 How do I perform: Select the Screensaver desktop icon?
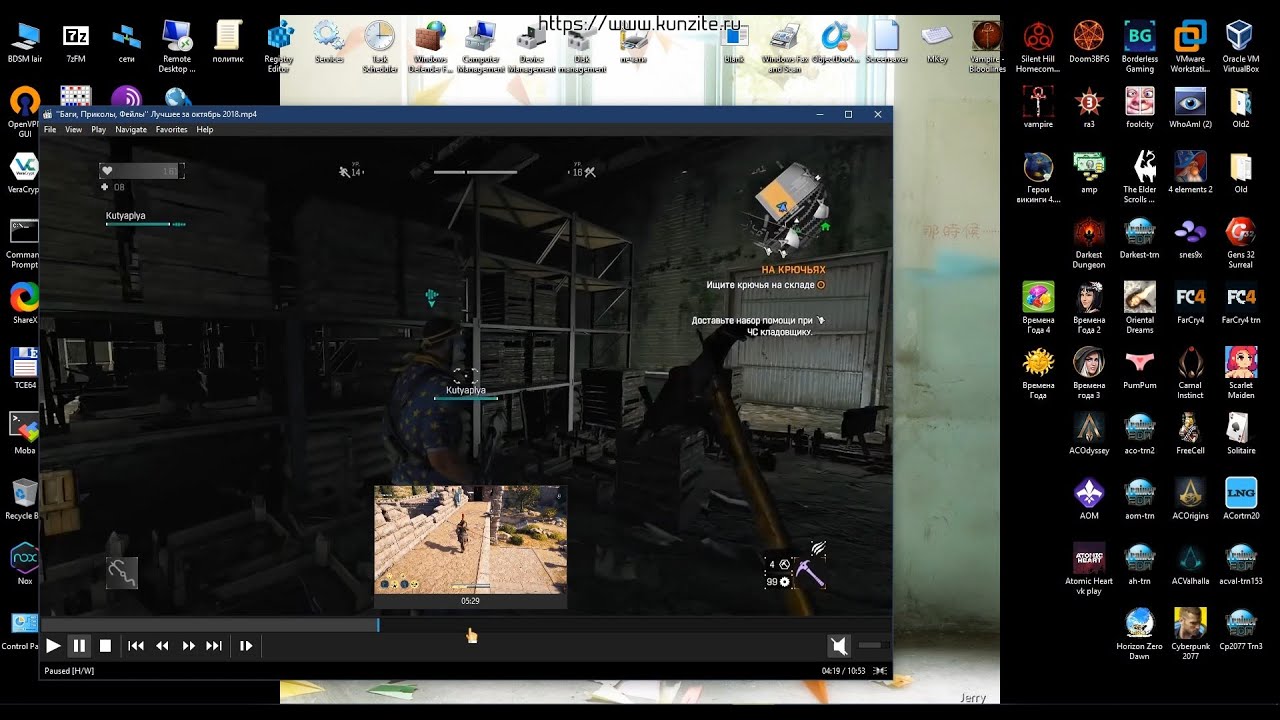click(886, 44)
